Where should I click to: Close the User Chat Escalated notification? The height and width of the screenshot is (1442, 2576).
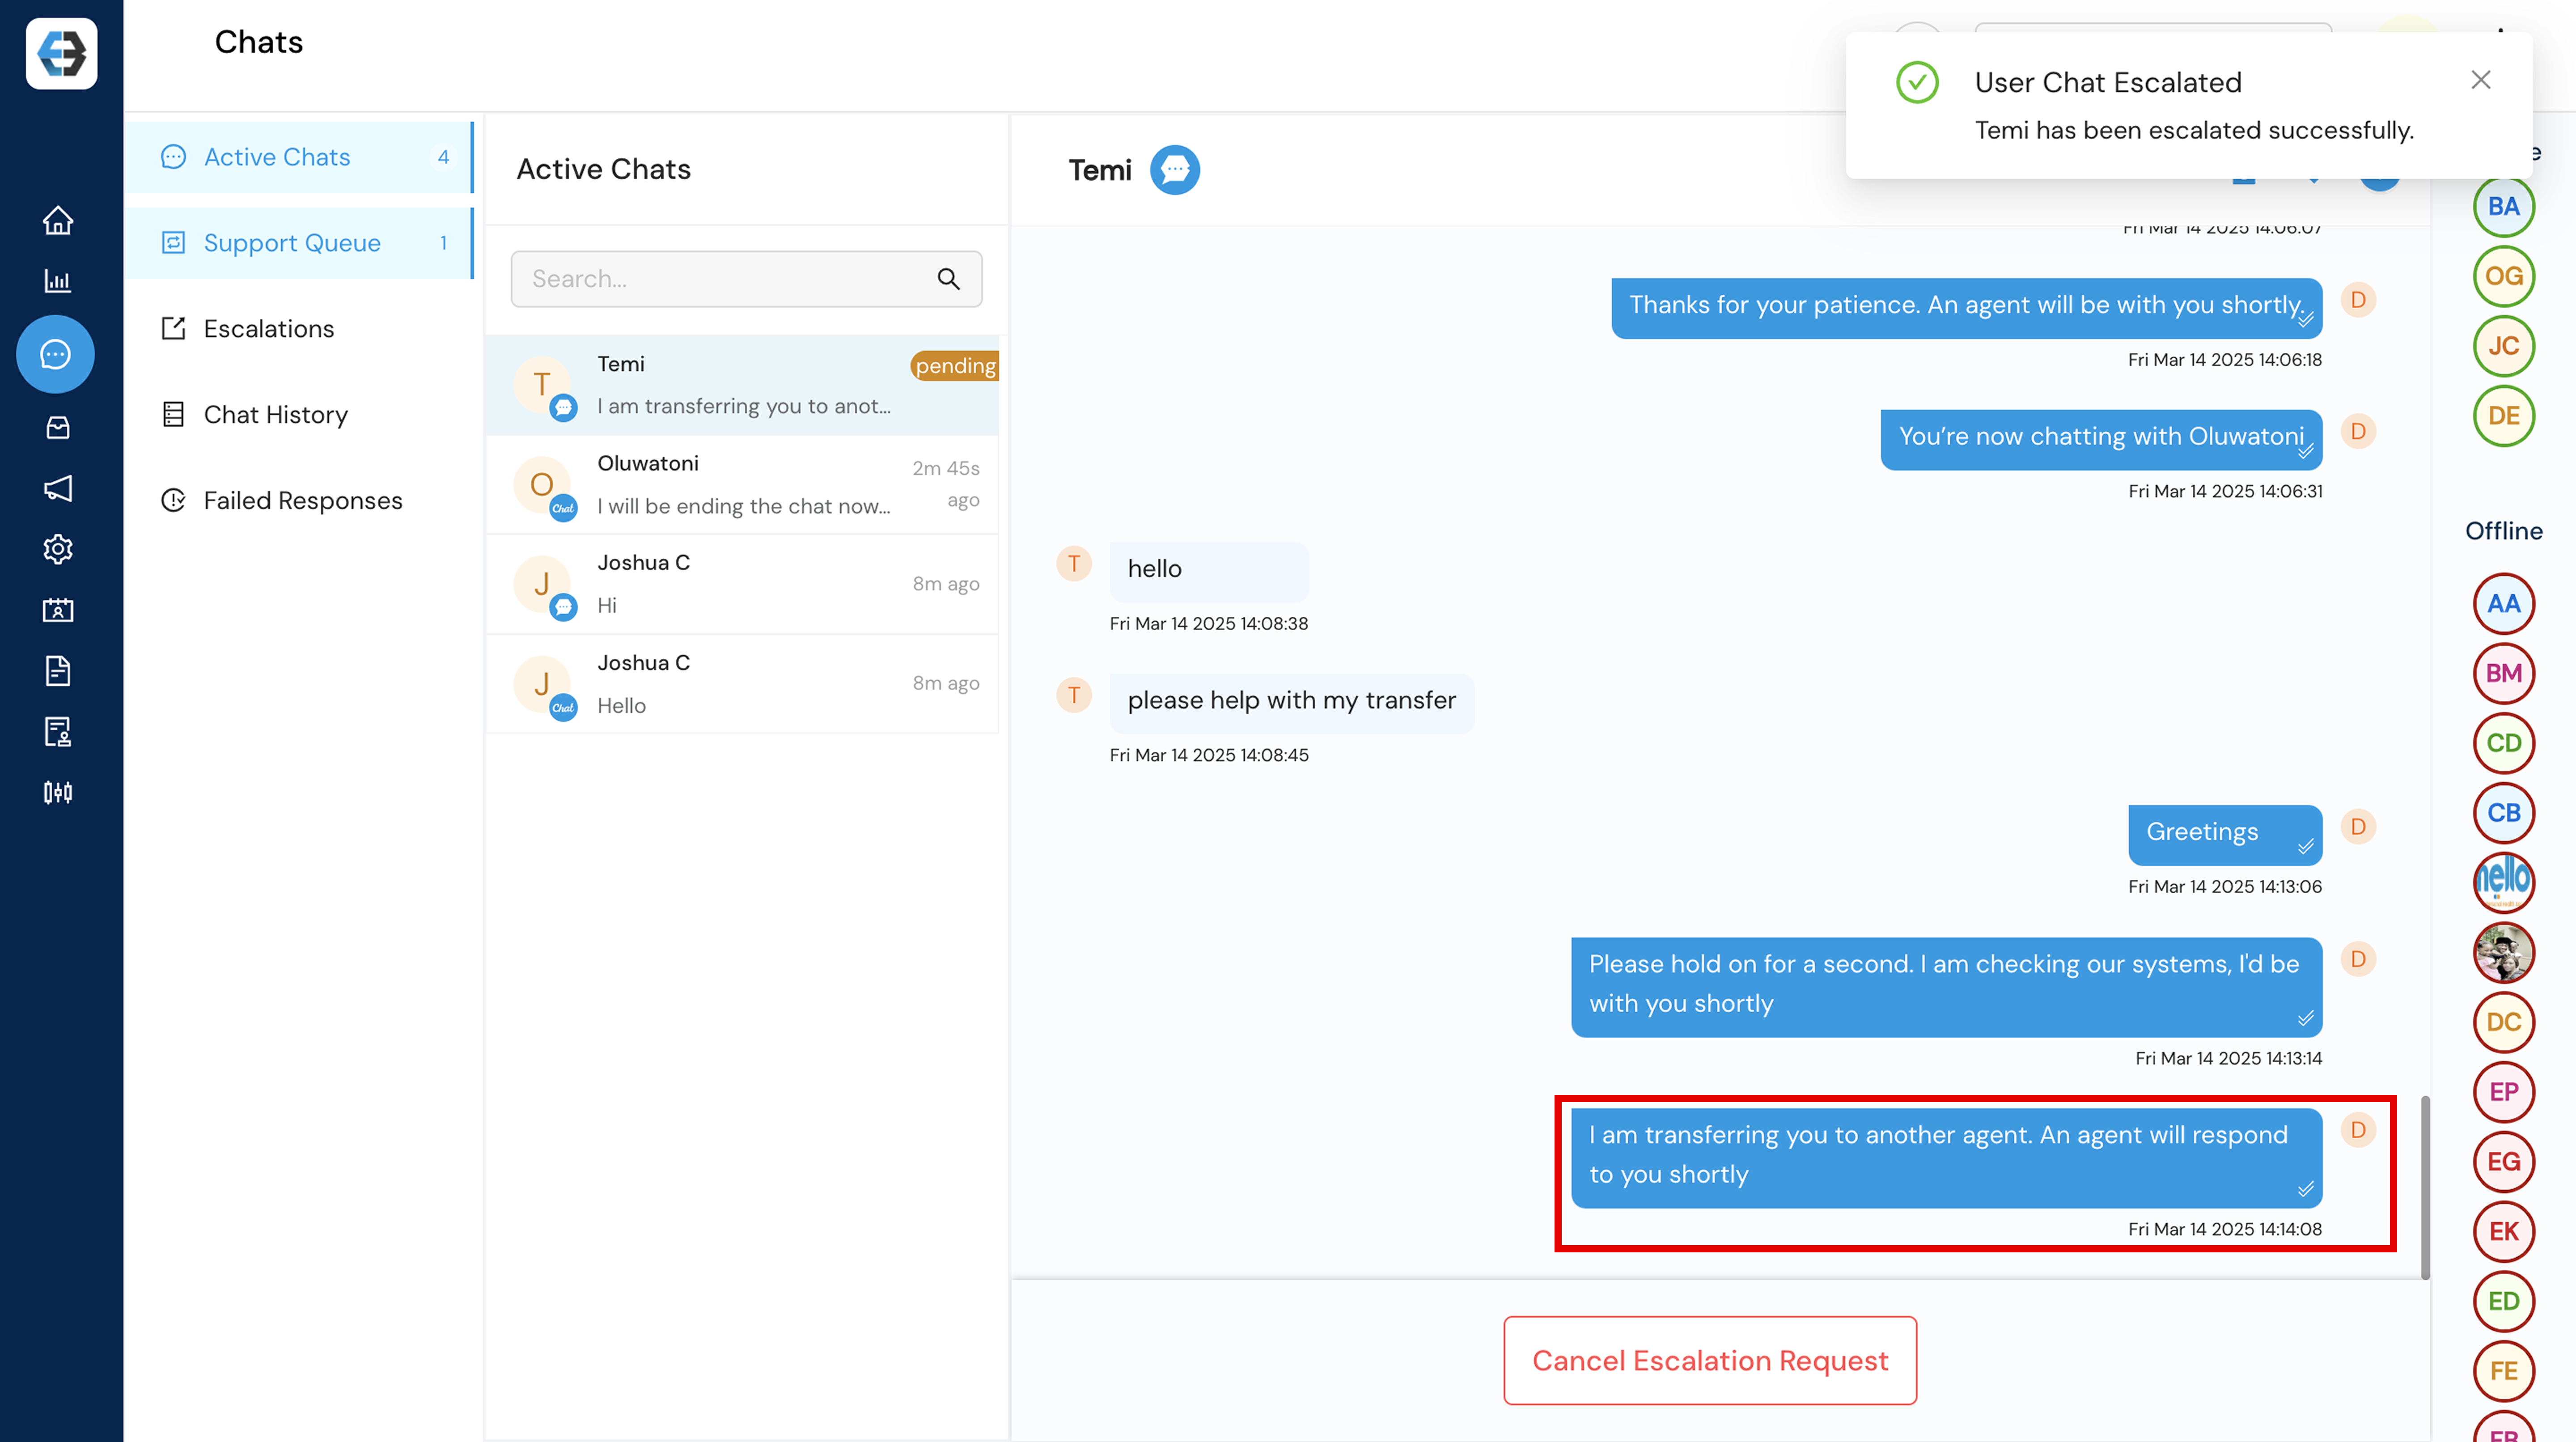click(x=2481, y=80)
